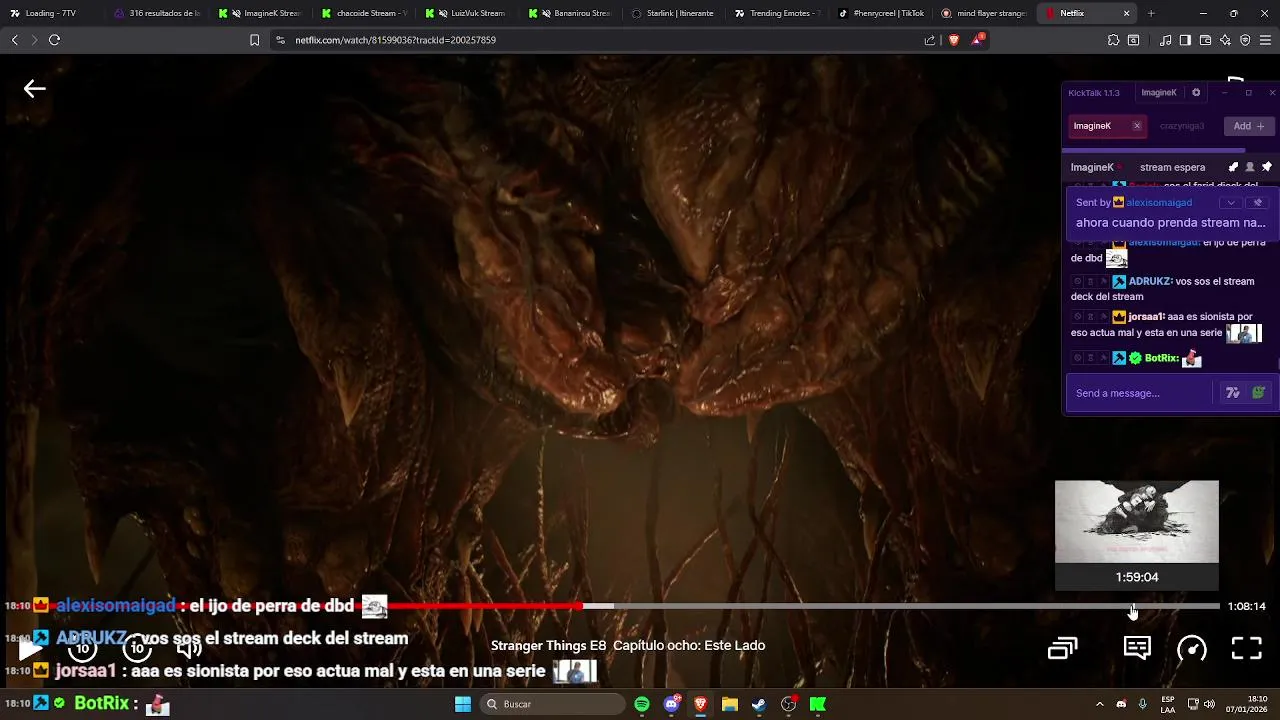The width and height of the screenshot is (1280, 720).
Task: Switch to Starlink Itinerante browser tab
Action: point(673,13)
